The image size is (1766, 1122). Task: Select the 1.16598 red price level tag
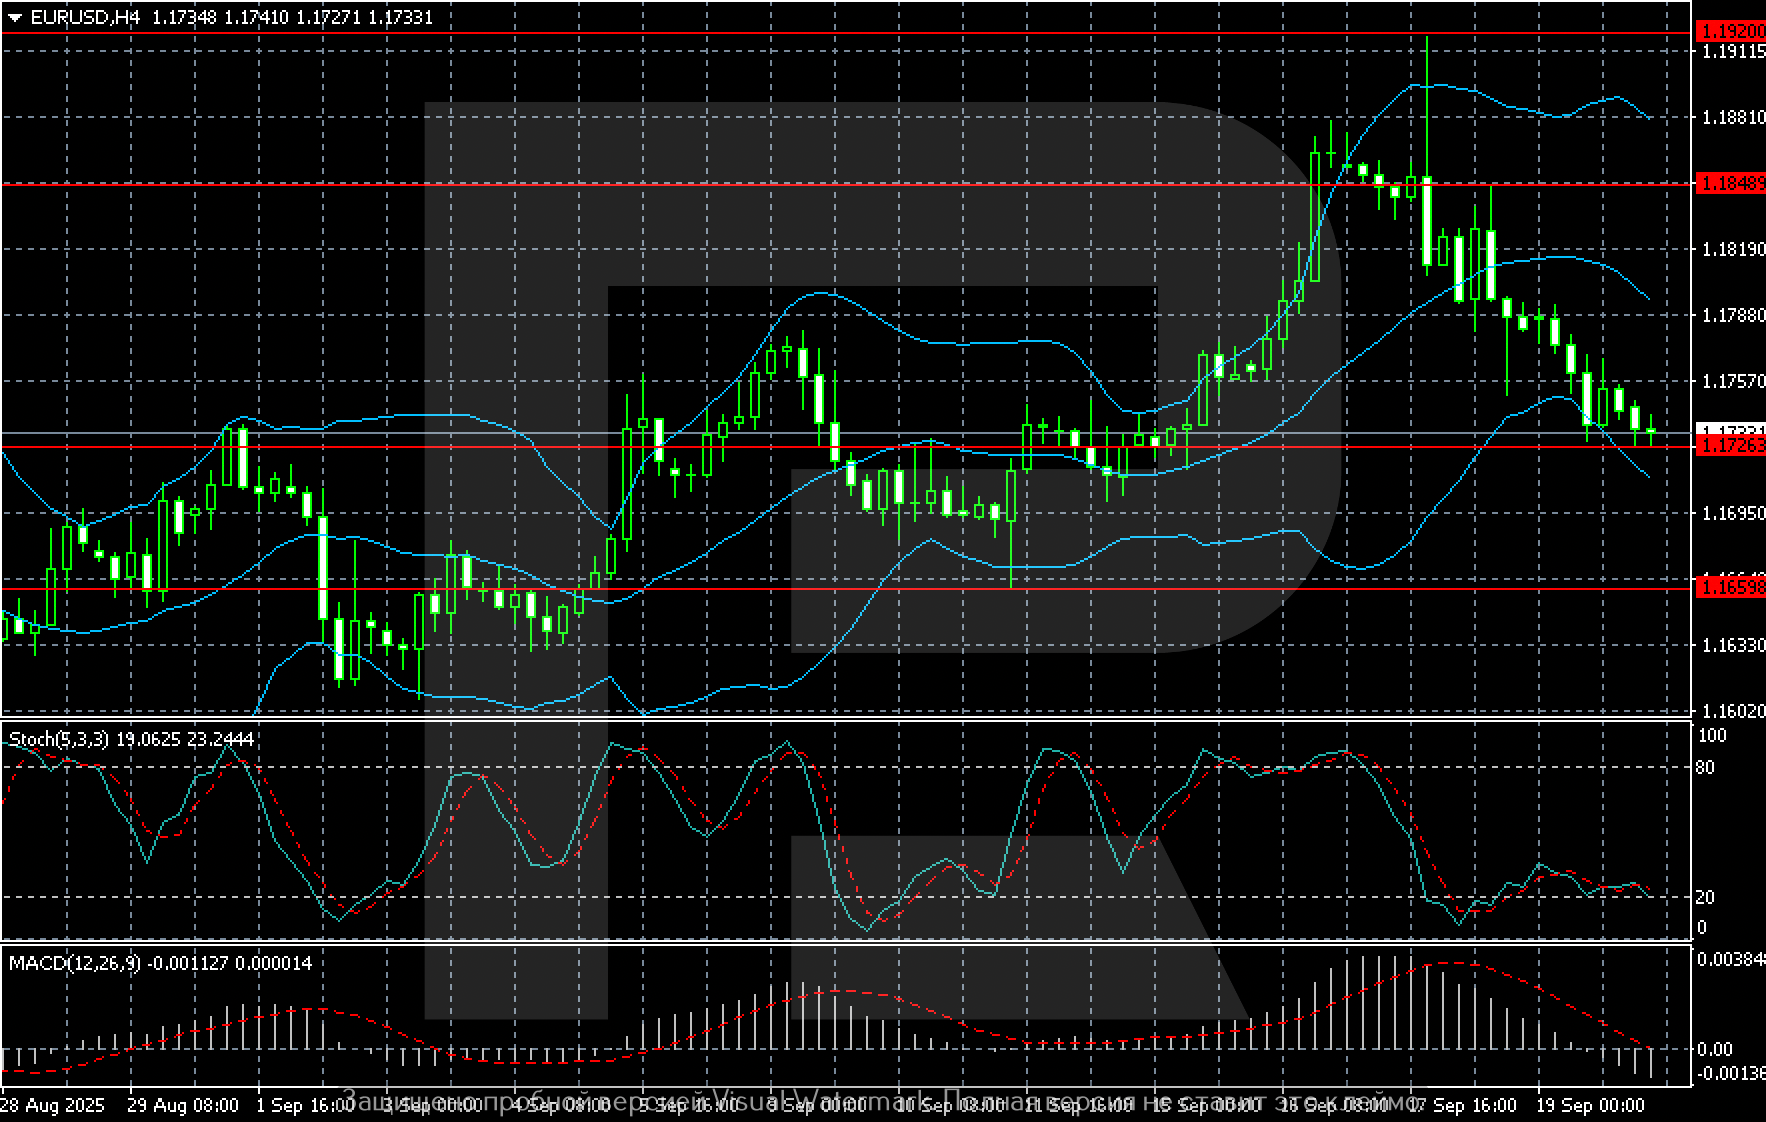[x=1732, y=589]
